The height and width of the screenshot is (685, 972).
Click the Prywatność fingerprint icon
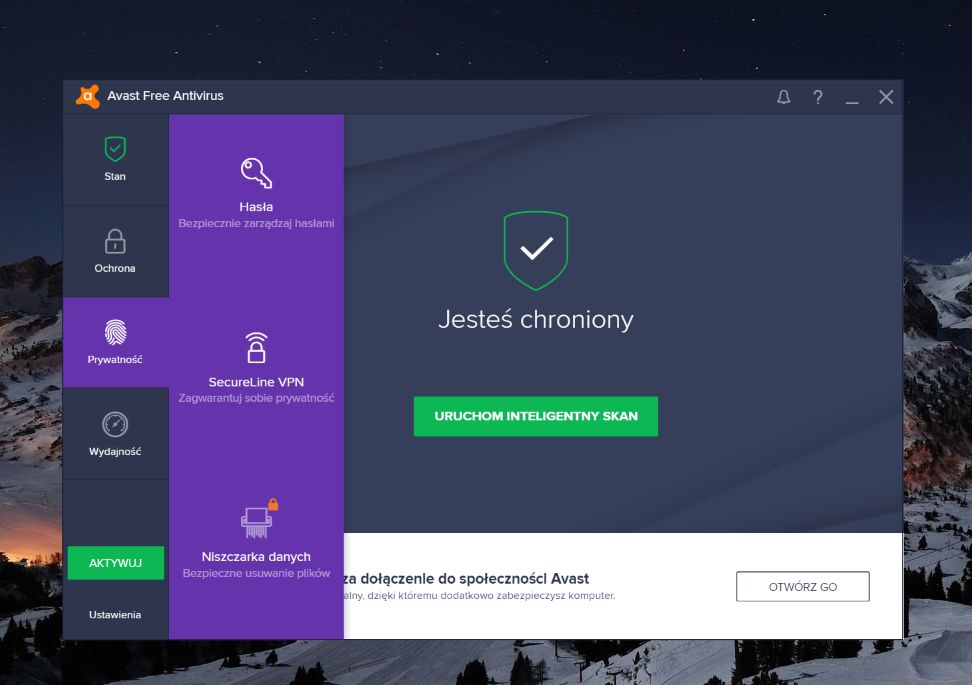tap(114, 334)
